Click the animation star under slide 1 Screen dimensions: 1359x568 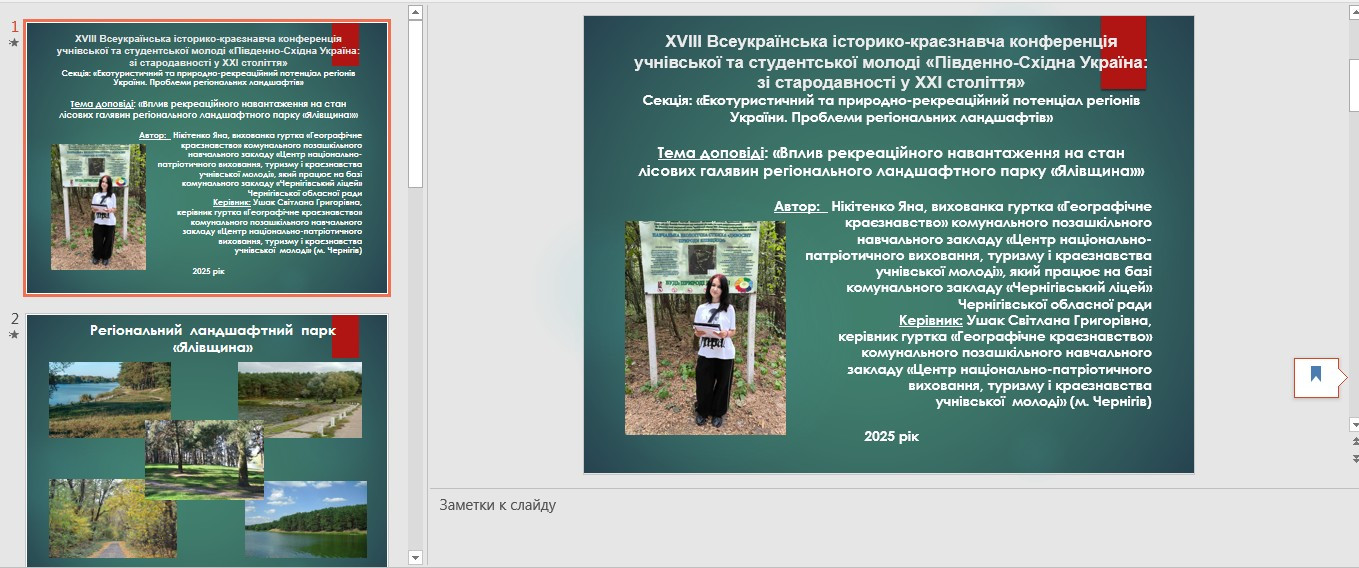tap(14, 43)
